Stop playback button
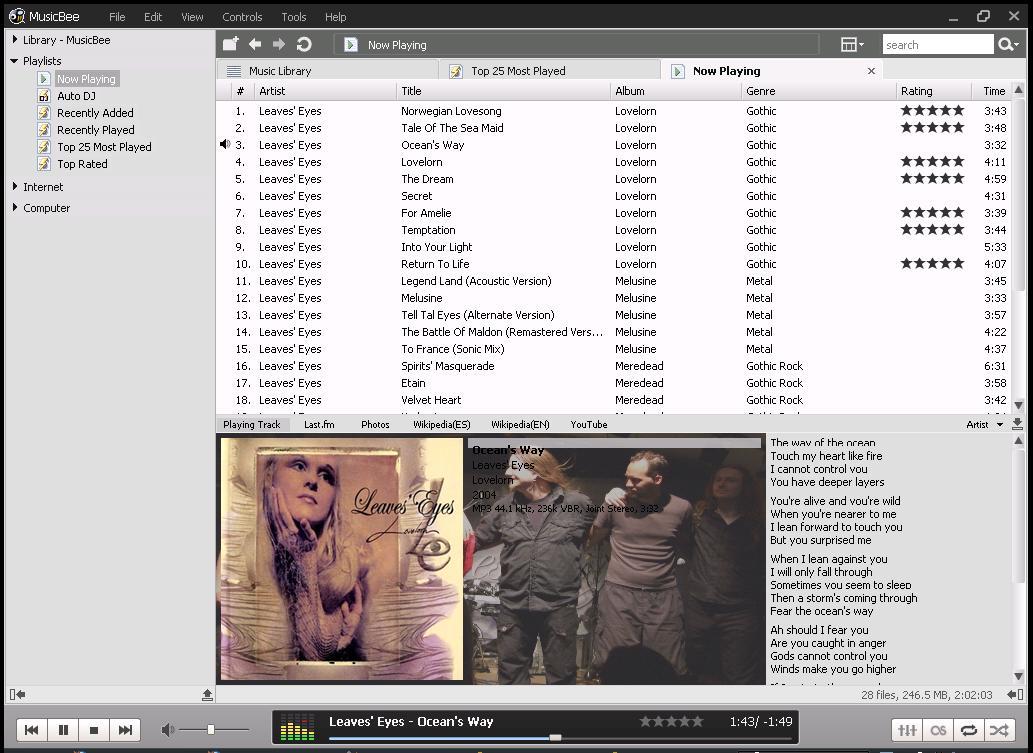Screen dimensions: 1033x753 [x=94, y=729]
